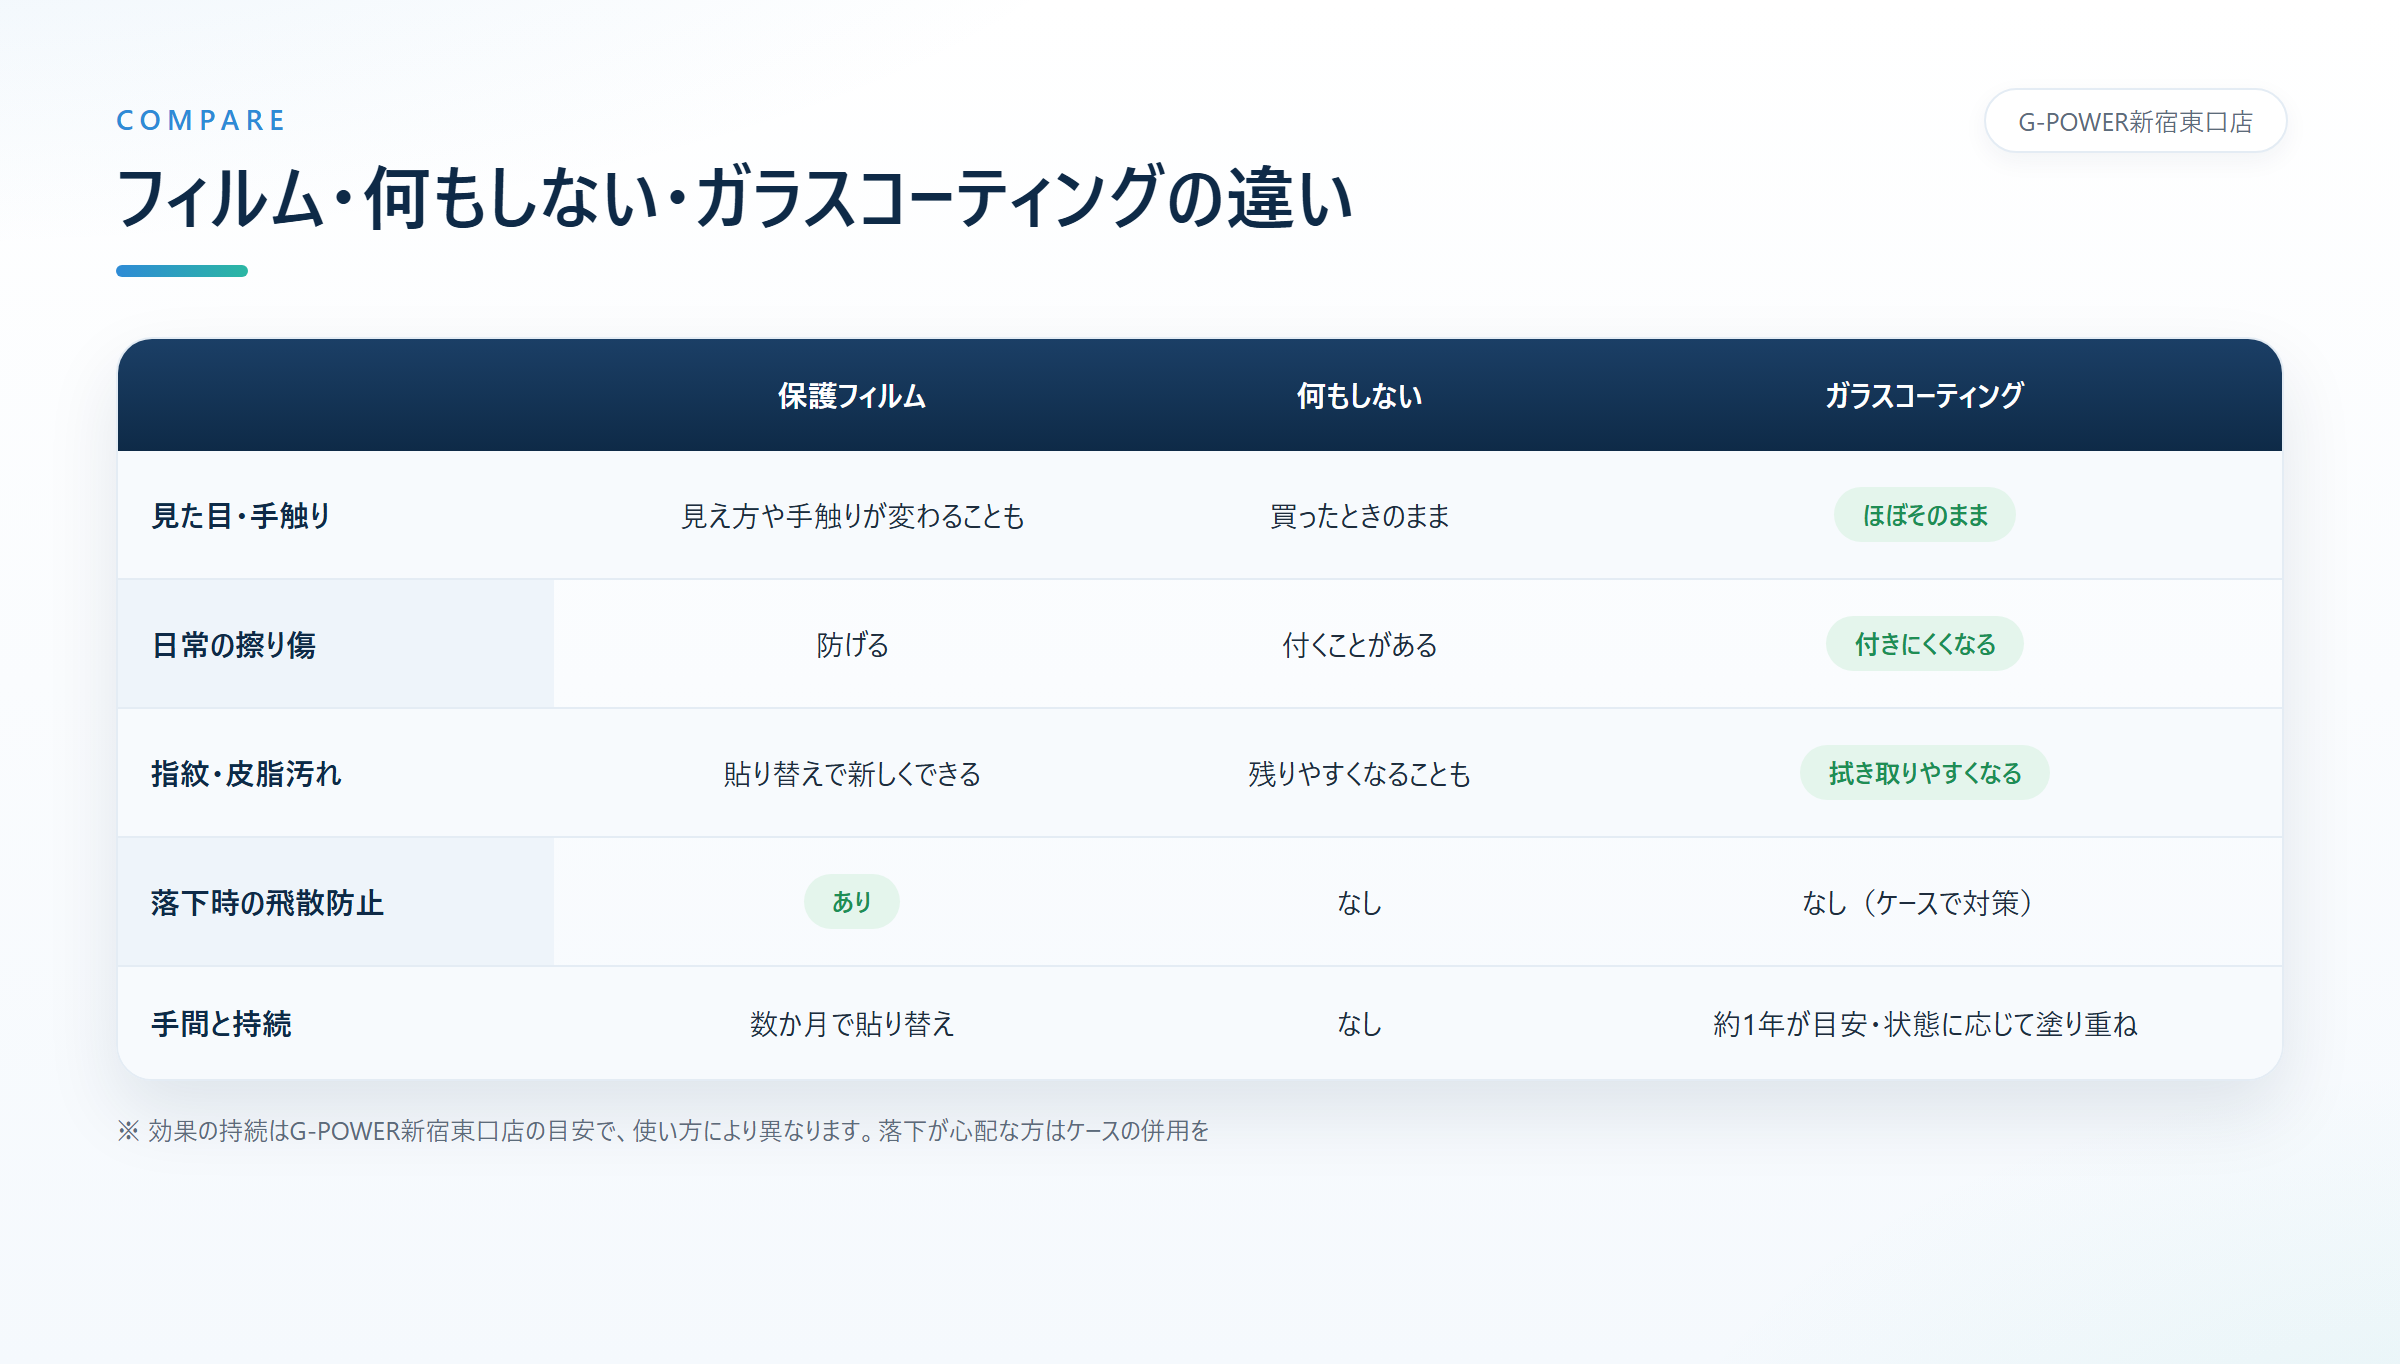Click the 何もしない column header
Viewport: 2400px width, 1364px height.
pyautogui.click(x=1359, y=396)
